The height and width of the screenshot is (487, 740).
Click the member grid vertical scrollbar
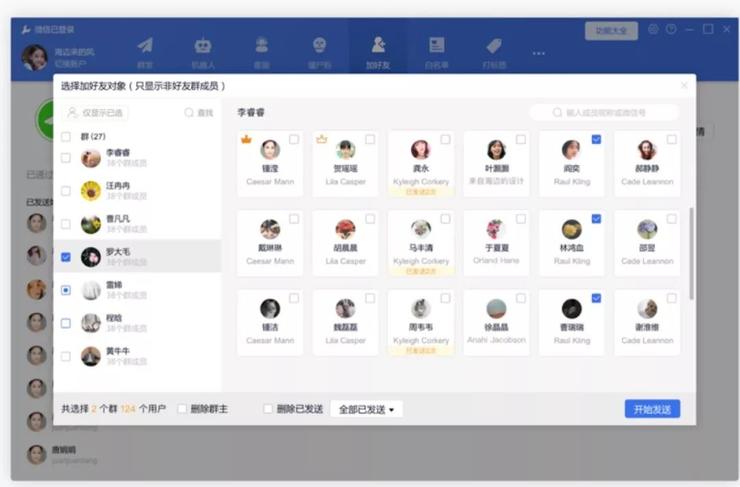(691, 253)
